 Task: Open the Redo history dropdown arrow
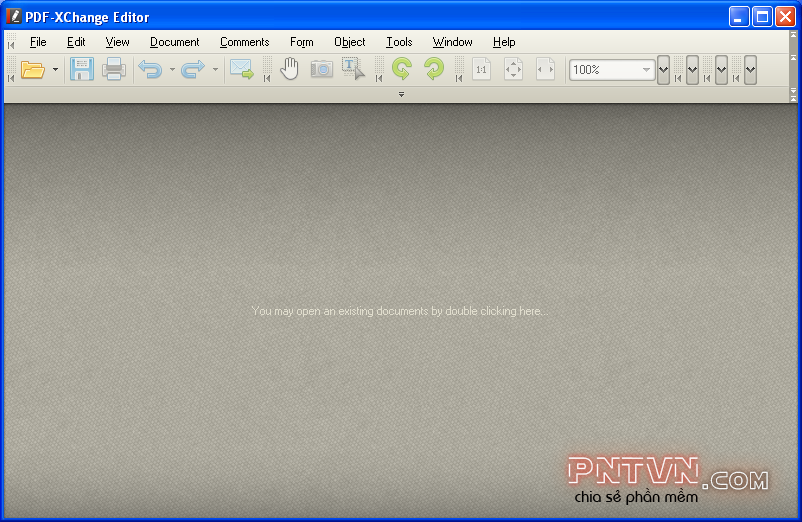pos(215,69)
